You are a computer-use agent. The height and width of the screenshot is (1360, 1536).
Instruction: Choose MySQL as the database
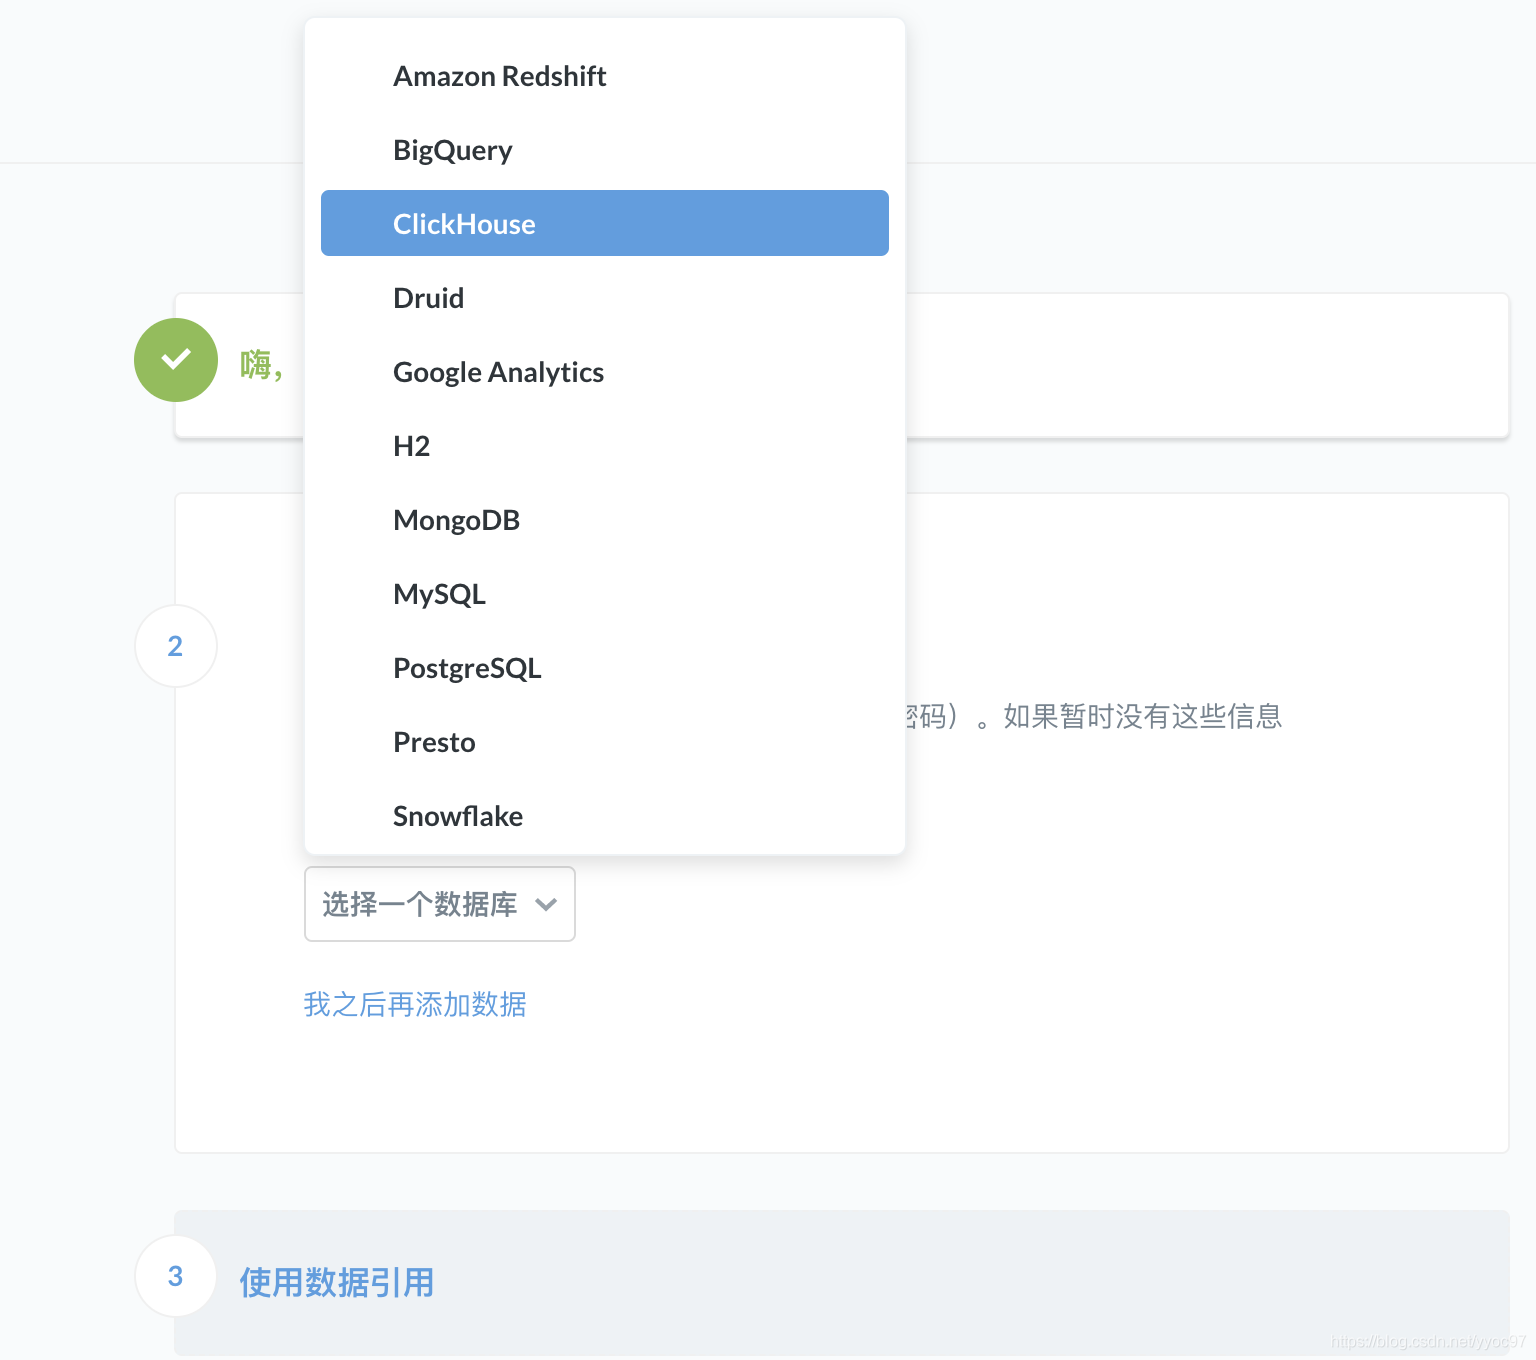point(604,594)
